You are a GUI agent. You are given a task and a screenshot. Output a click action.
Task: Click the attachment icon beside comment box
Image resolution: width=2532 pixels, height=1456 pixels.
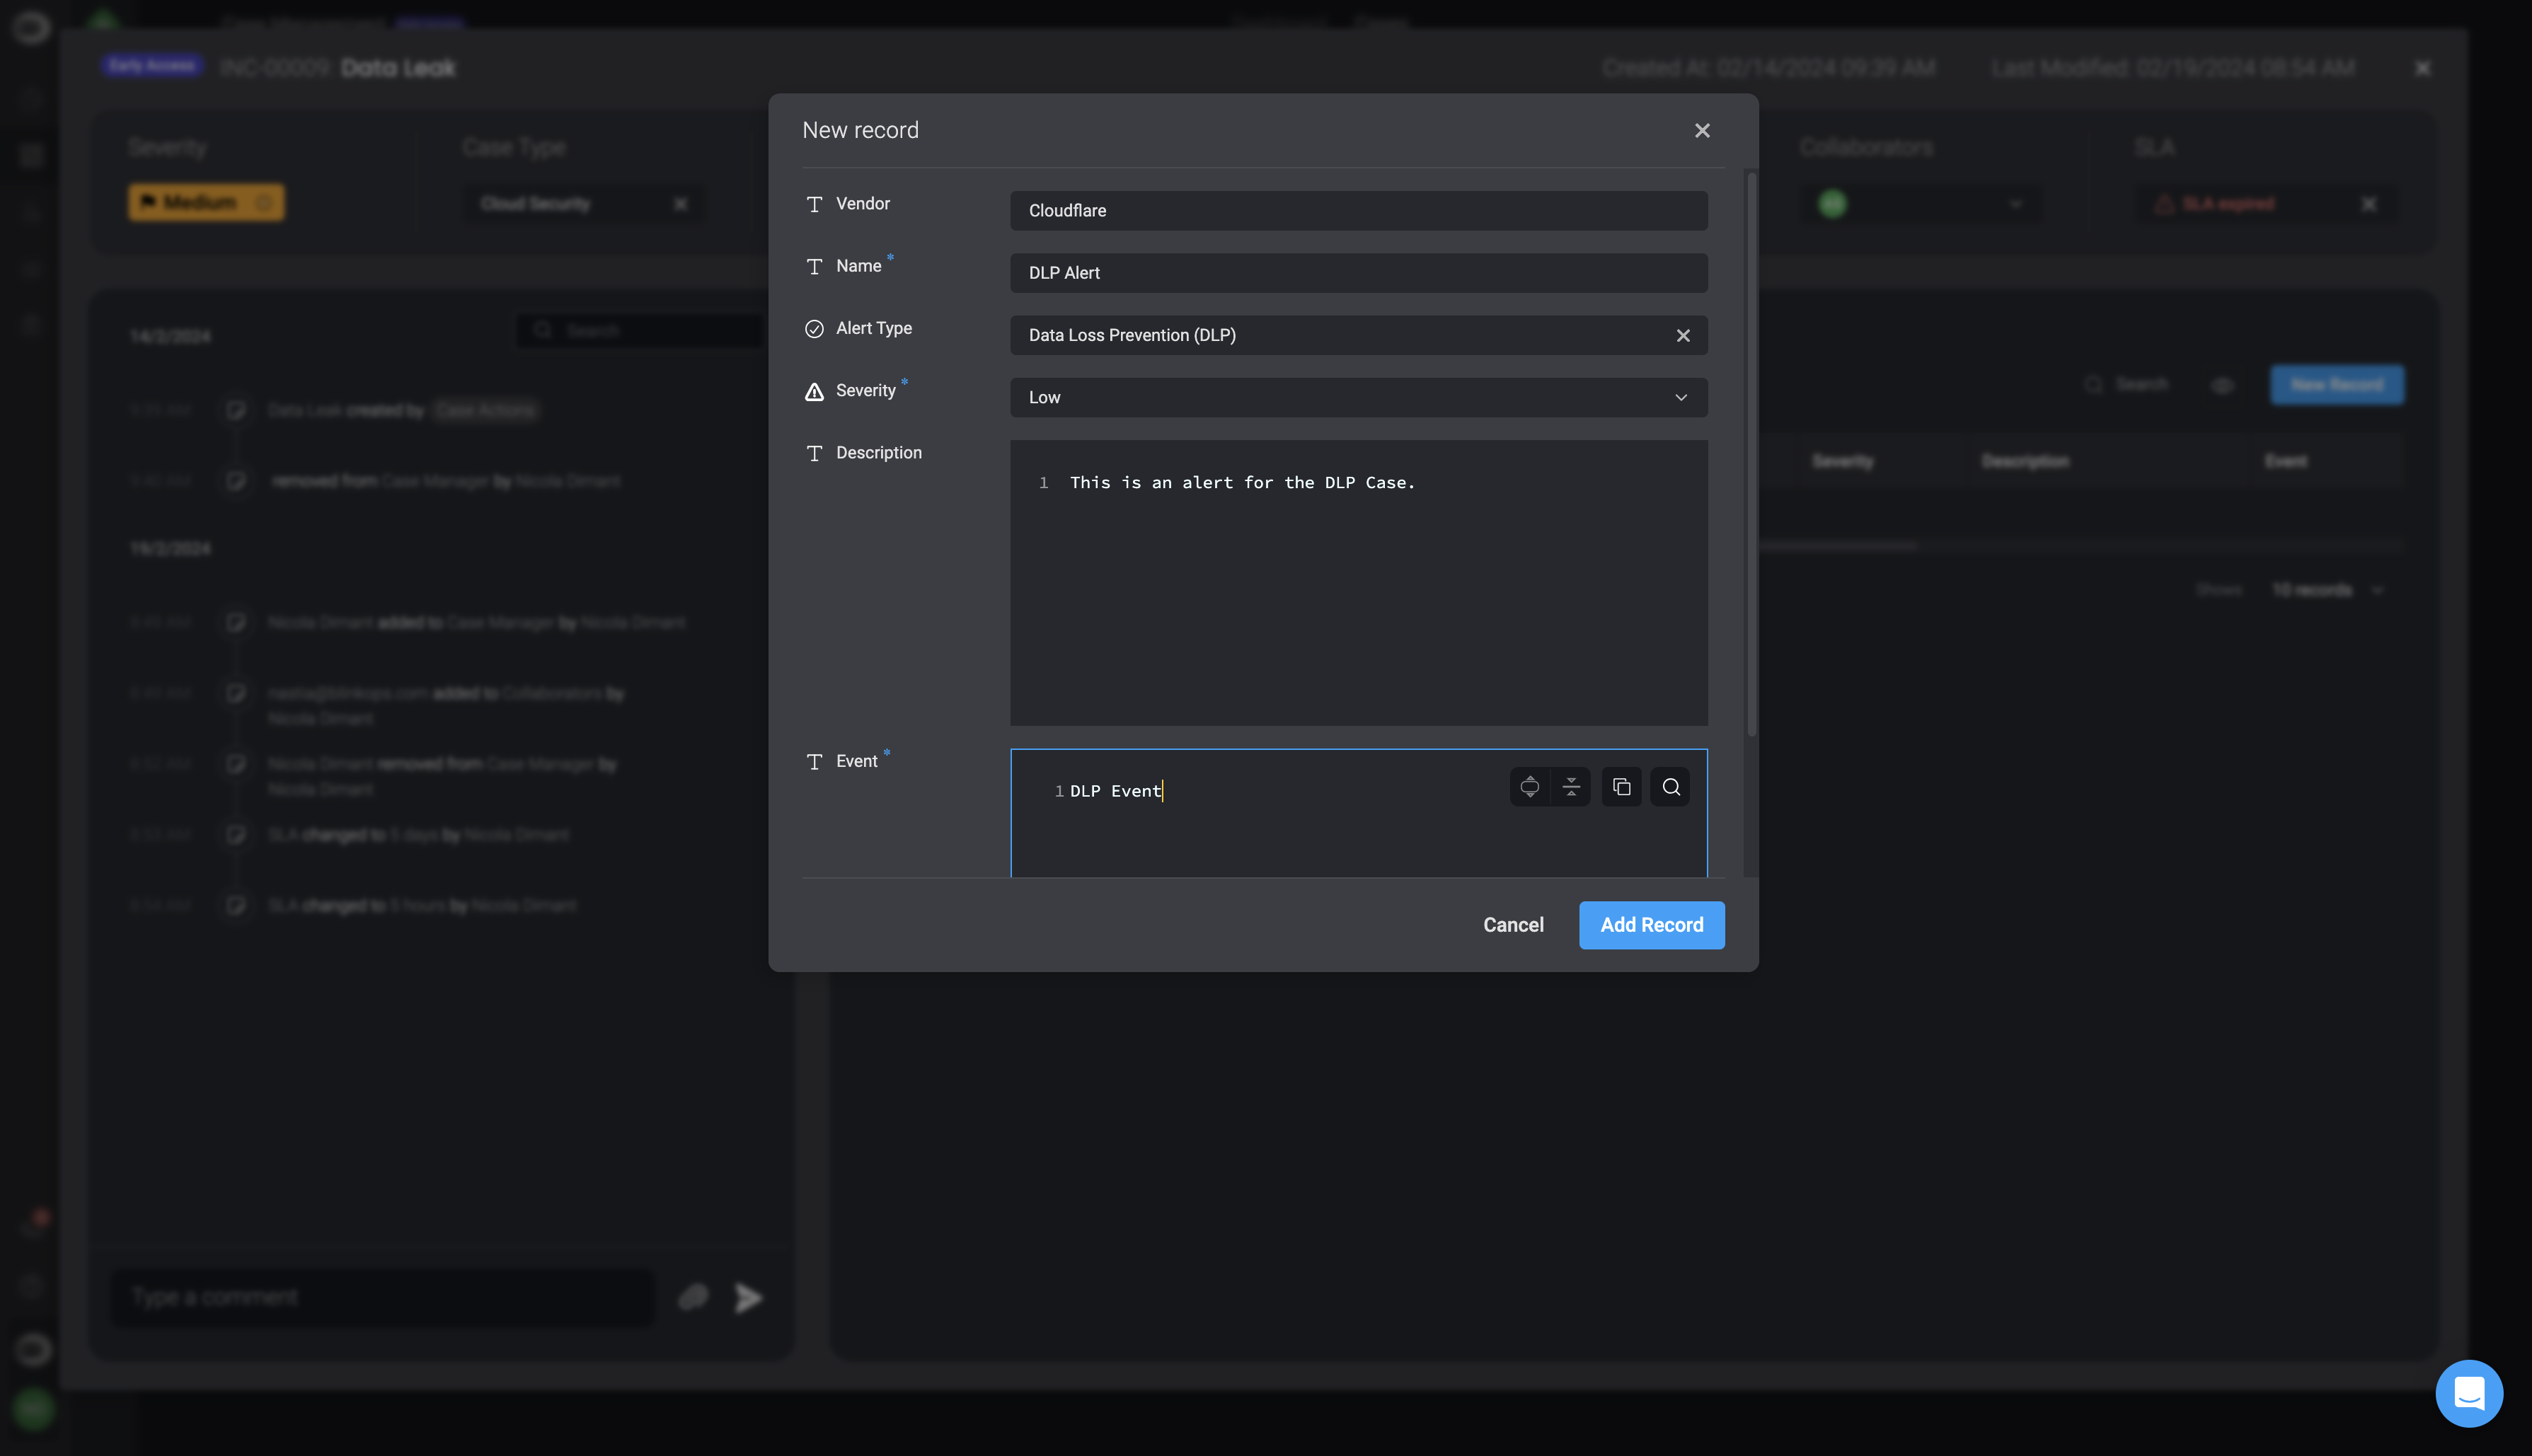click(x=693, y=1298)
